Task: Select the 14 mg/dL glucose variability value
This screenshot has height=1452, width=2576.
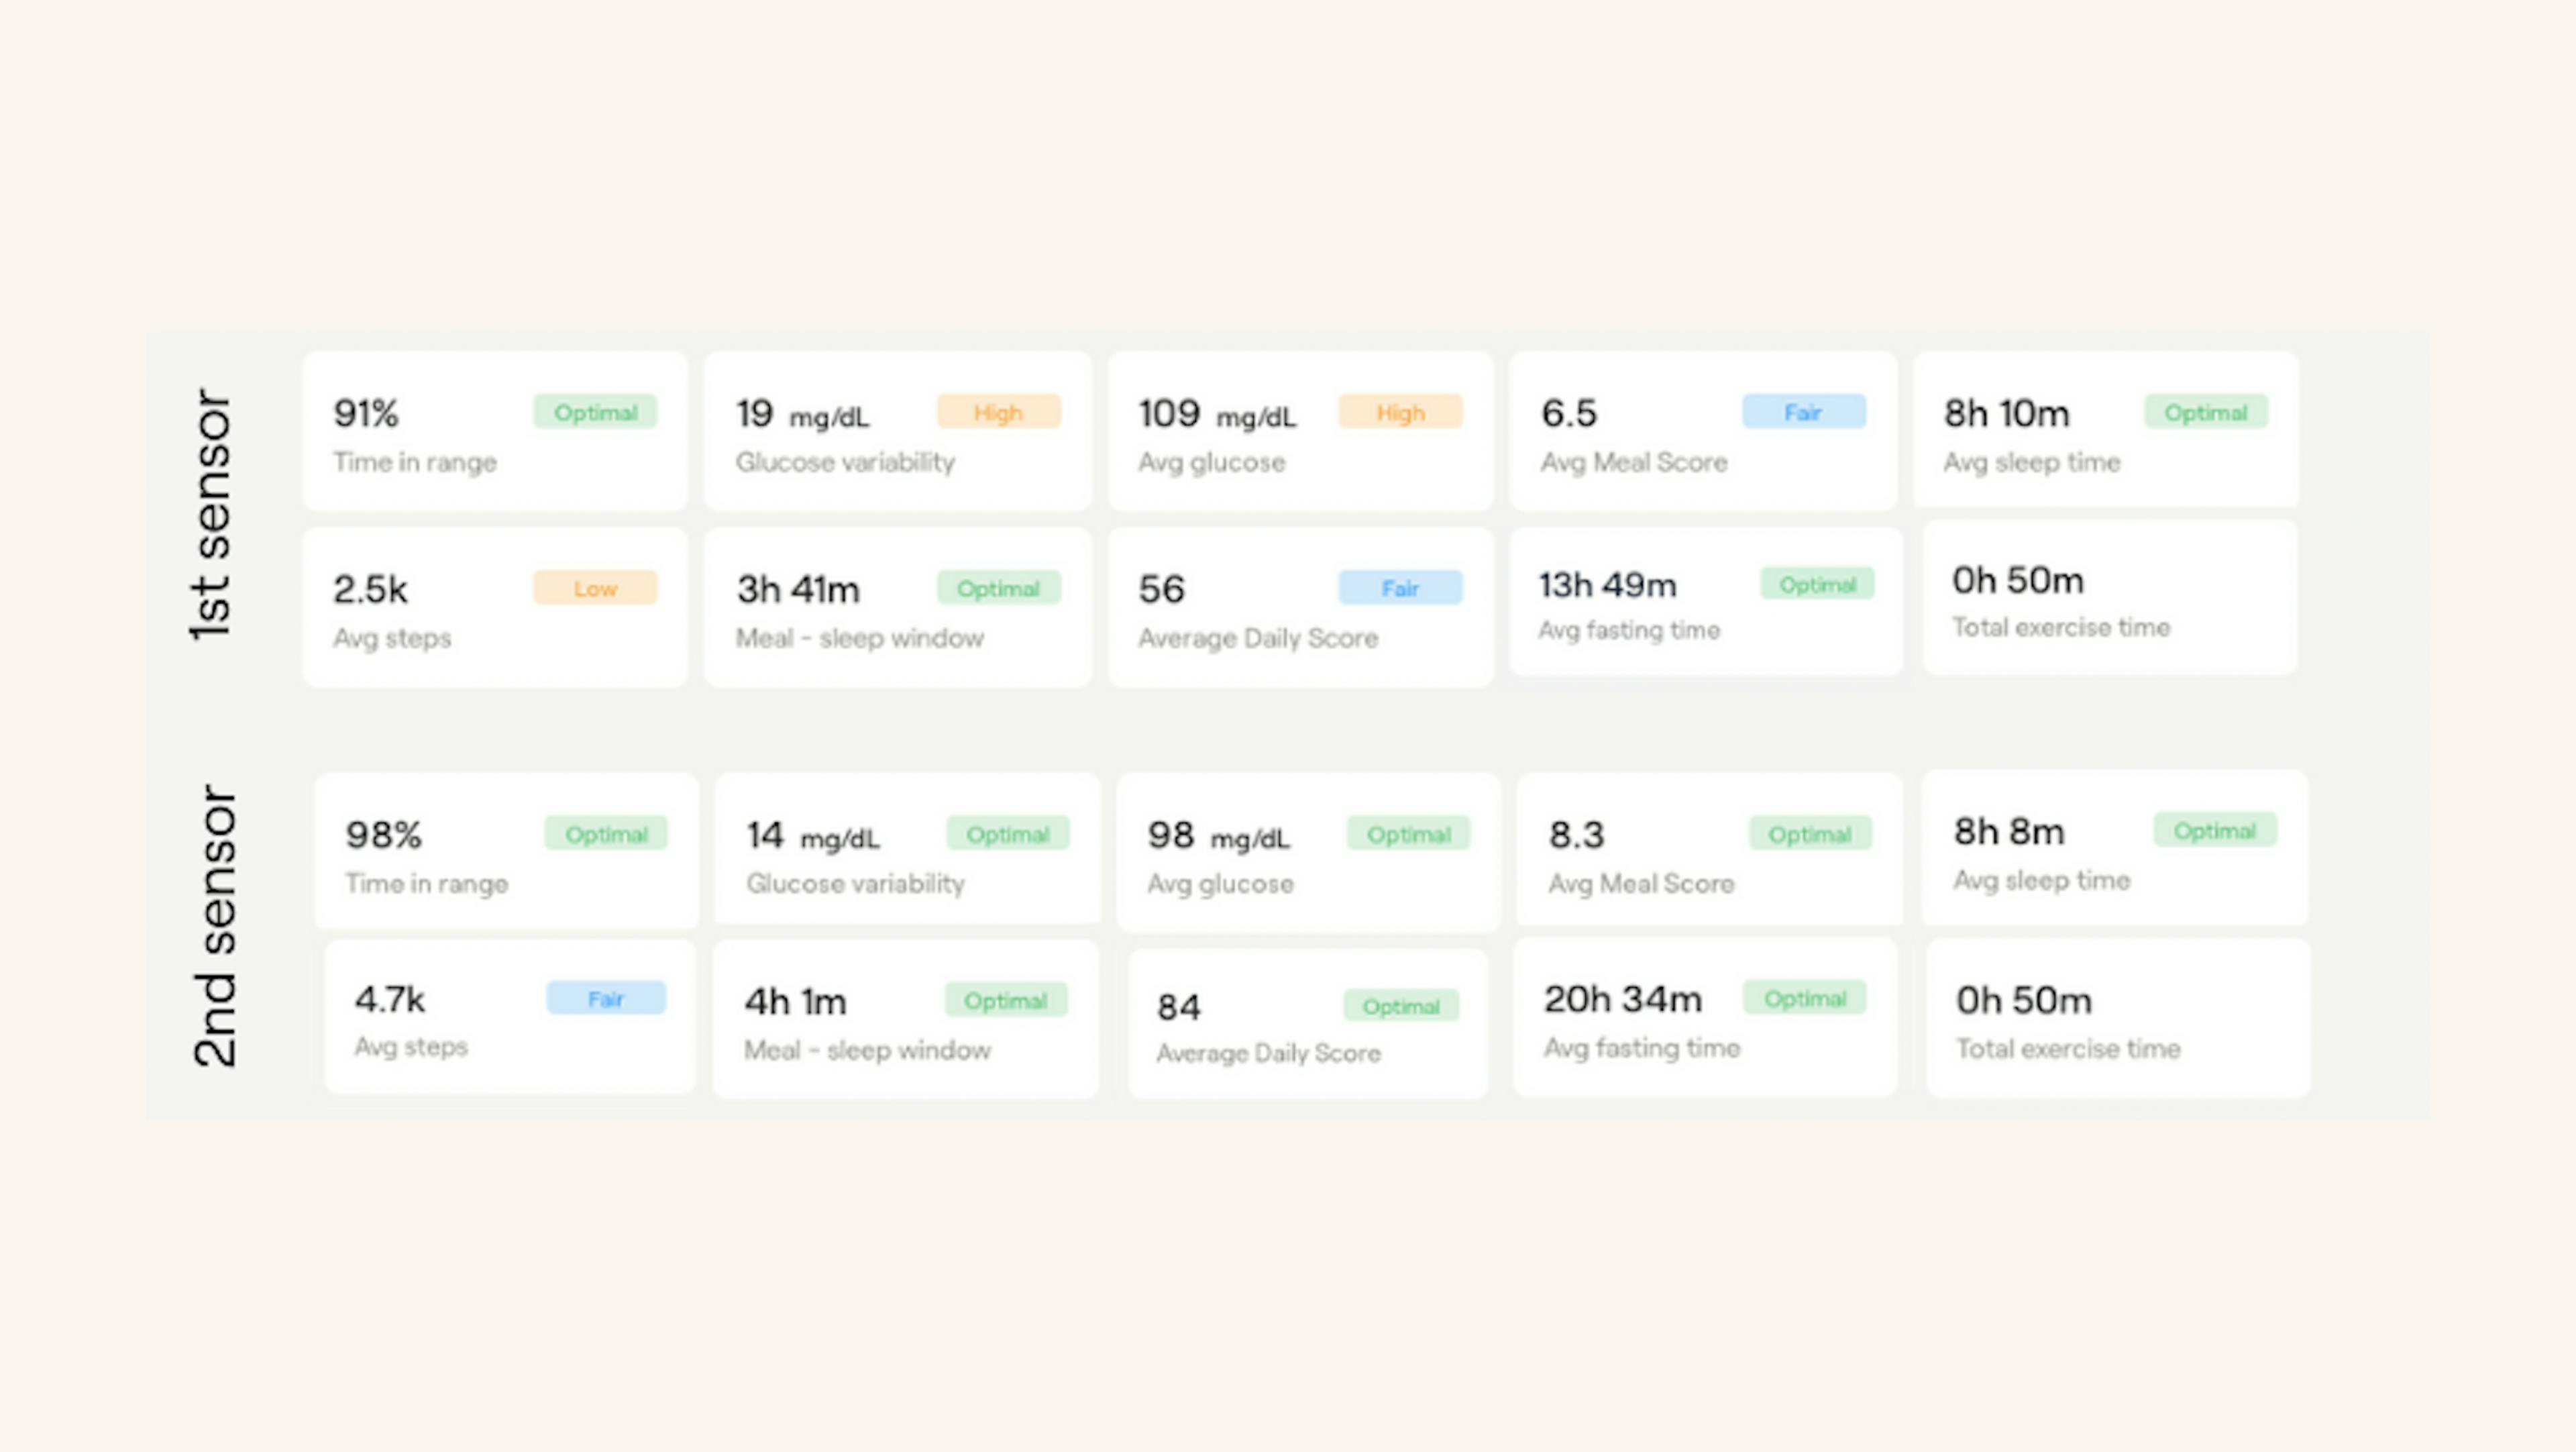Action: click(x=813, y=835)
